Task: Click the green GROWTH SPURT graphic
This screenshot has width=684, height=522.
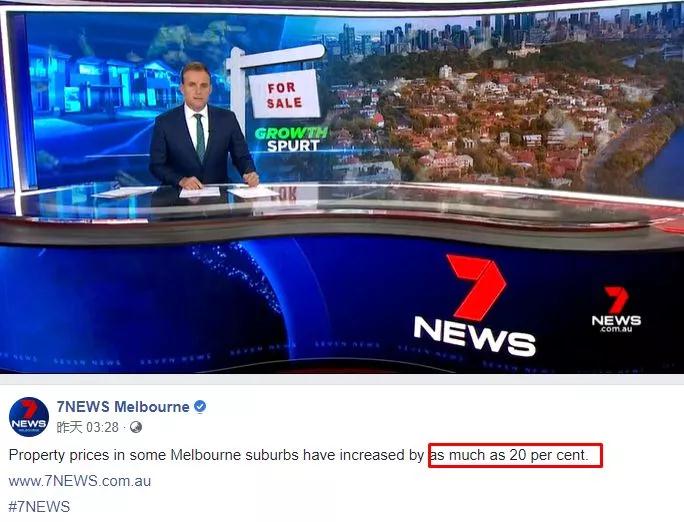Action: tap(291, 139)
